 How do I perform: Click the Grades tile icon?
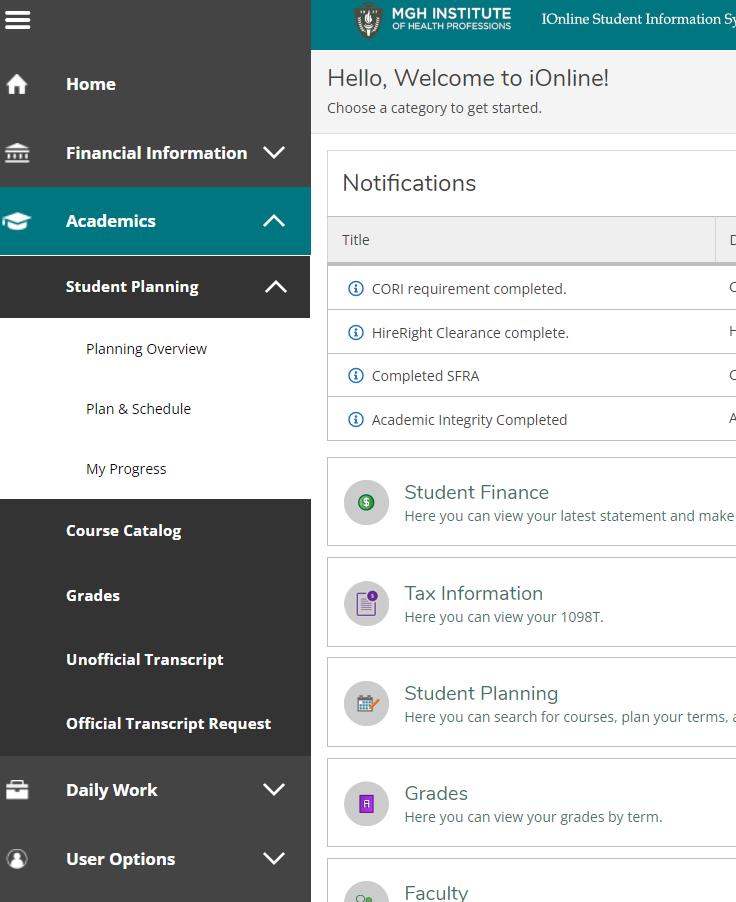pos(366,803)
